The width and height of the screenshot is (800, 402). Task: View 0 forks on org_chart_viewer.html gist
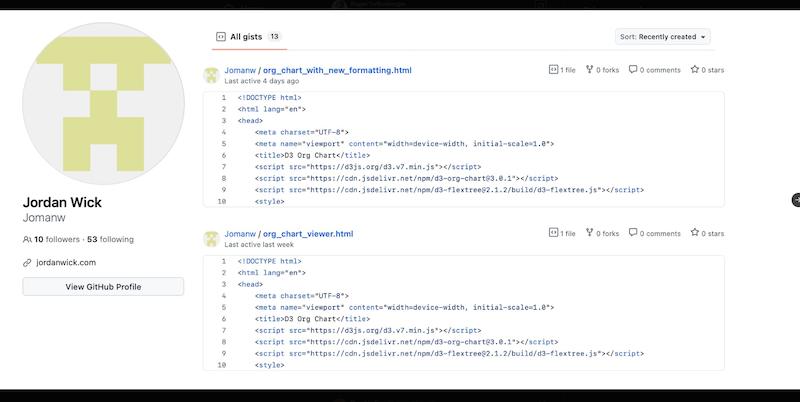coord(603,233)
